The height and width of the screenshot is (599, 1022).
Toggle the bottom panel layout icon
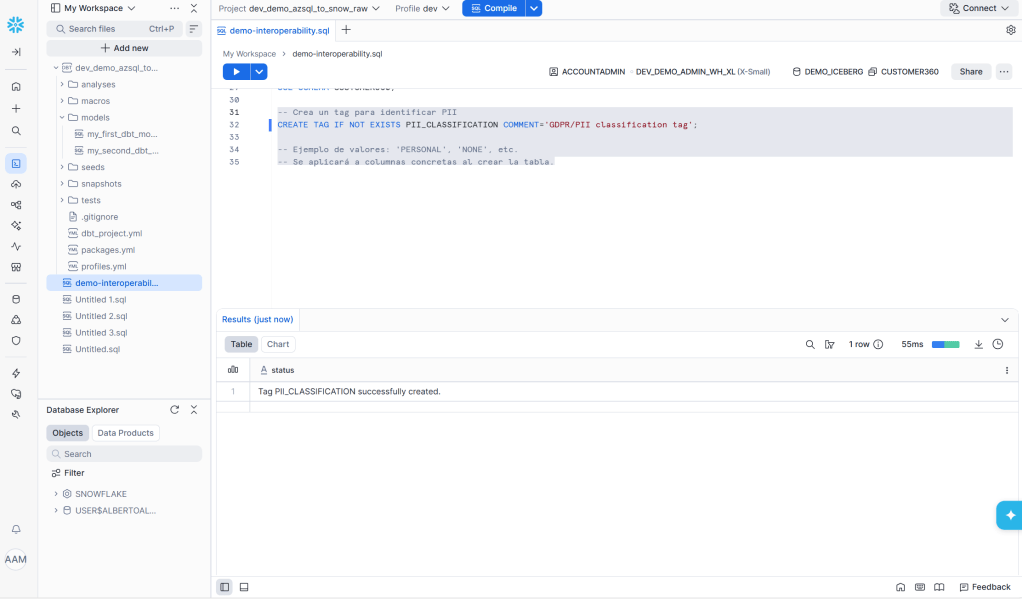click(244, 587)
